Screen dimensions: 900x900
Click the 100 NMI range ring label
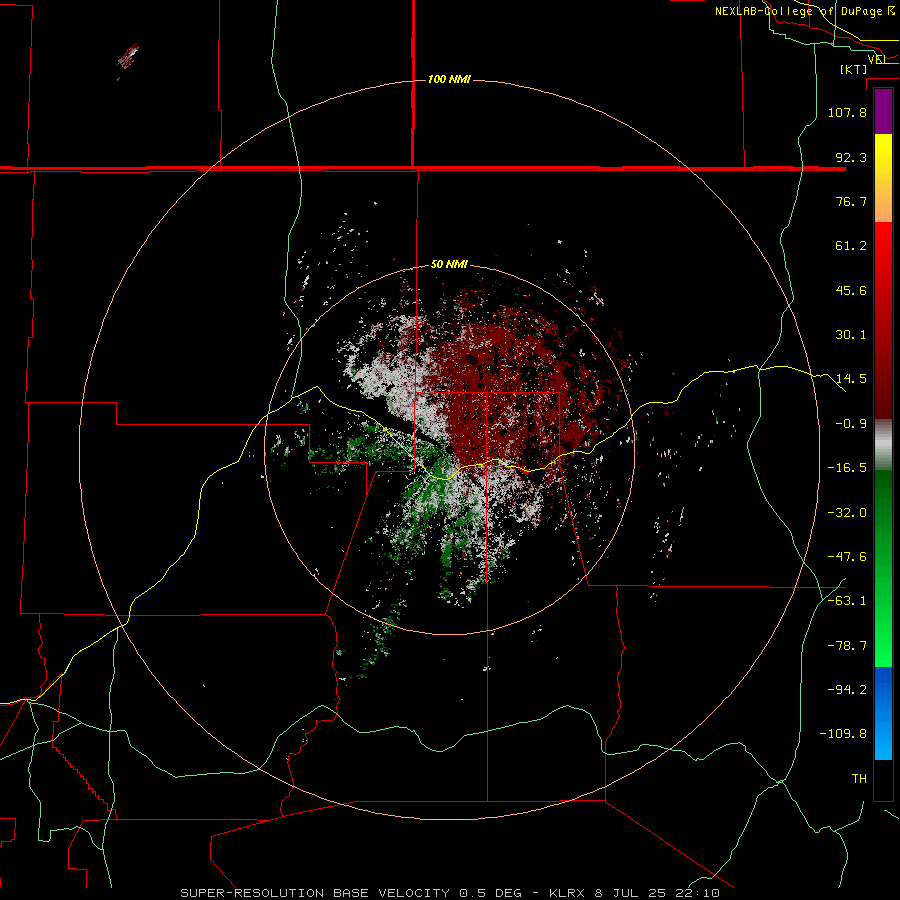point(449,79)
